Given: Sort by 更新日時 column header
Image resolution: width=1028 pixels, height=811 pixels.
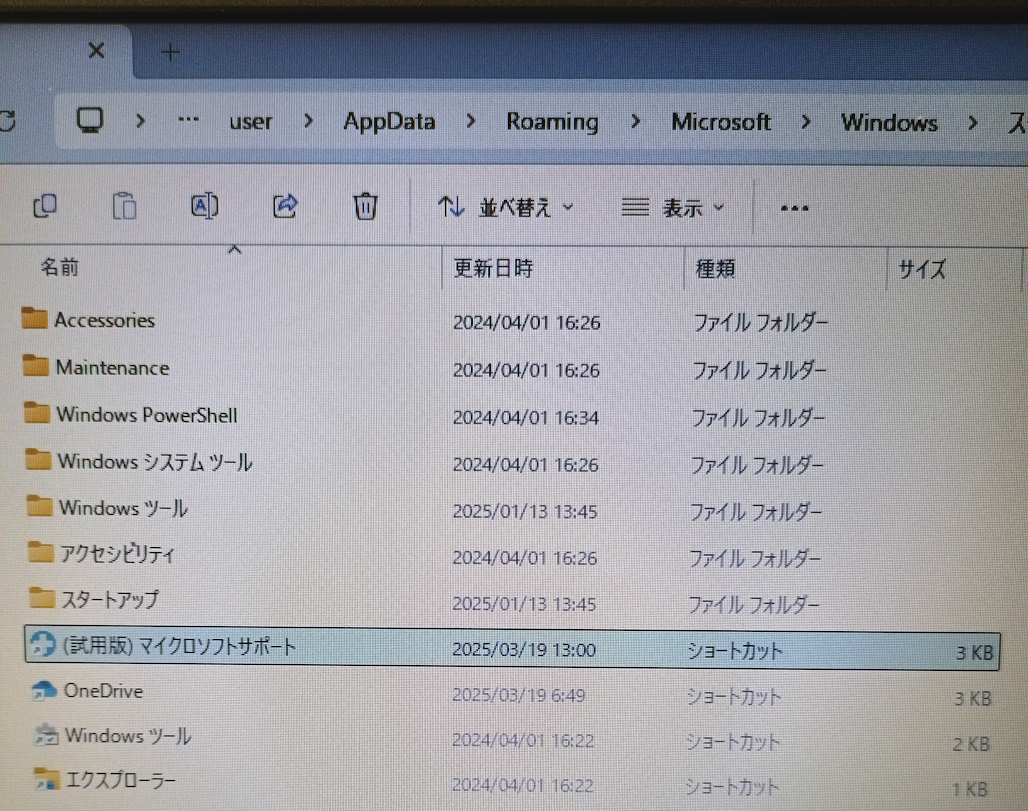Looking at the screenshot, I should tap(493, 268).
